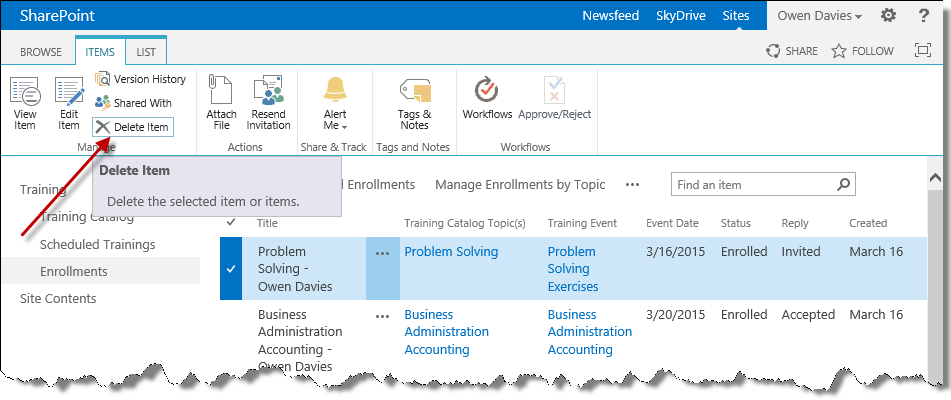Click the 3/16/2015 event date cell
The image size is (951, 400).
coord(676,252)
